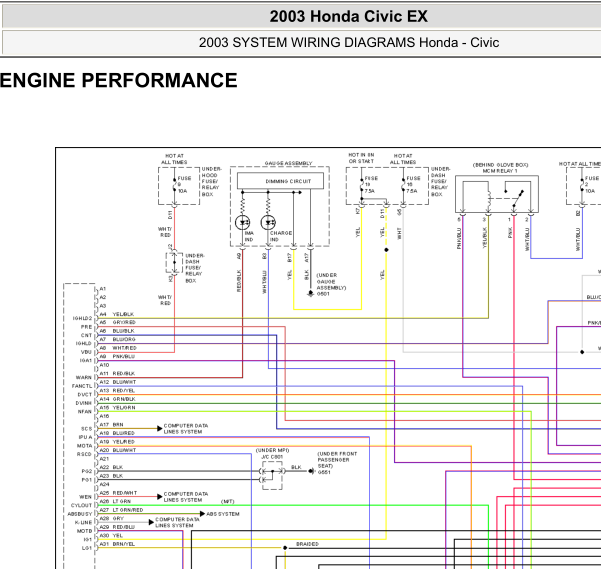Viewport: 601px width, 569px height.
Task: Click the CHARGE indicator lamp symbol
Action: tap(268, 222)
